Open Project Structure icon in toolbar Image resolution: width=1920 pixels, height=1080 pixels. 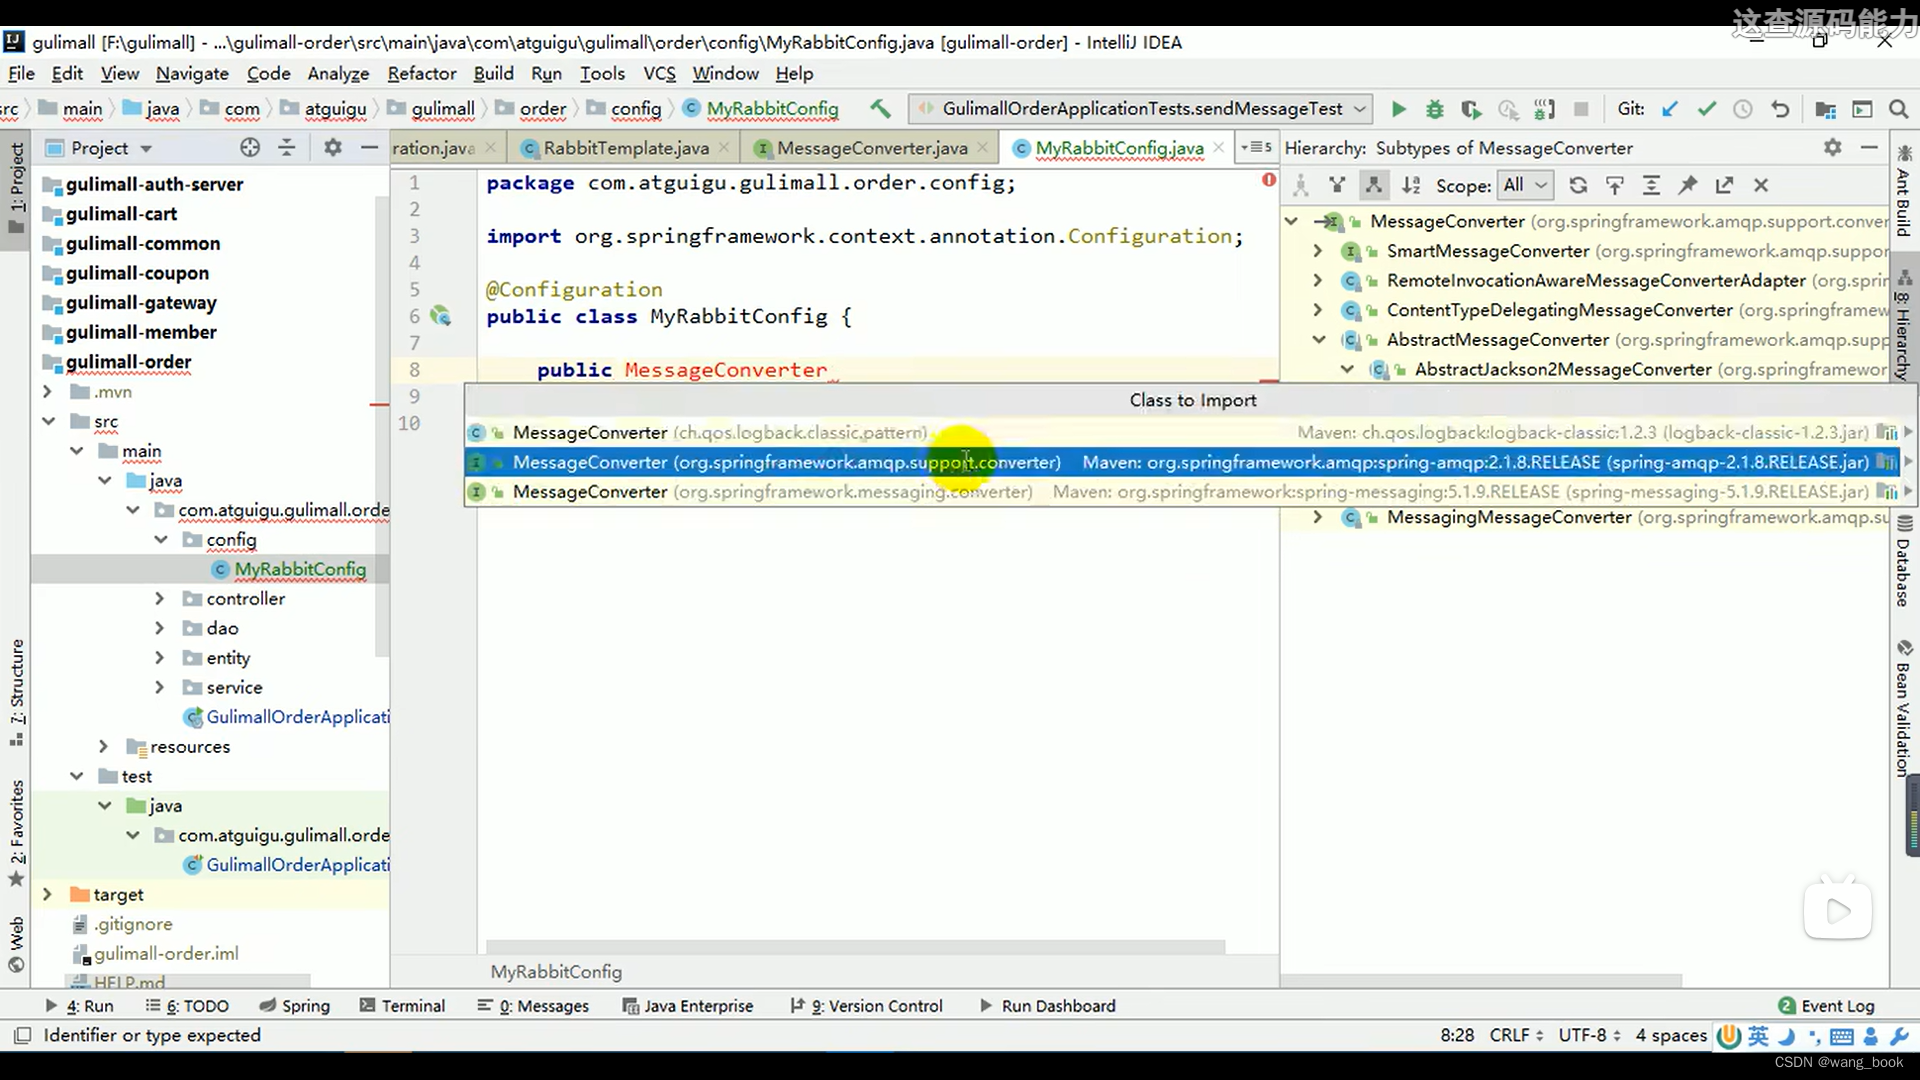(1826, 109)
